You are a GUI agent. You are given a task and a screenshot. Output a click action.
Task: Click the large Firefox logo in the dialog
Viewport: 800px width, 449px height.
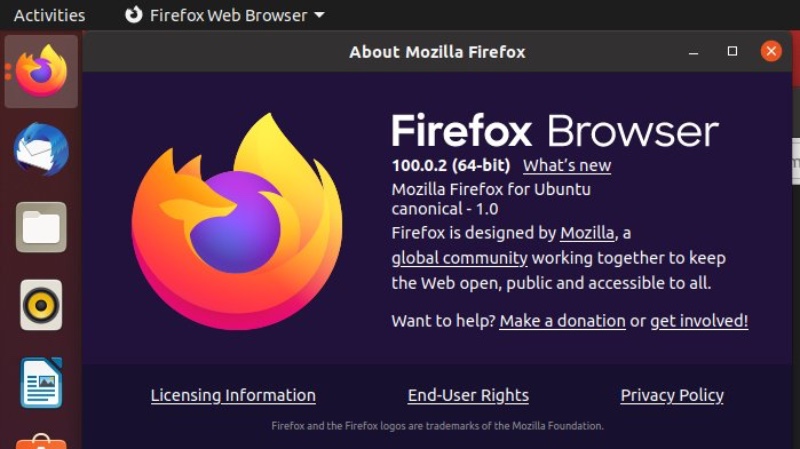pyautogui.click(x=237, y=221)
